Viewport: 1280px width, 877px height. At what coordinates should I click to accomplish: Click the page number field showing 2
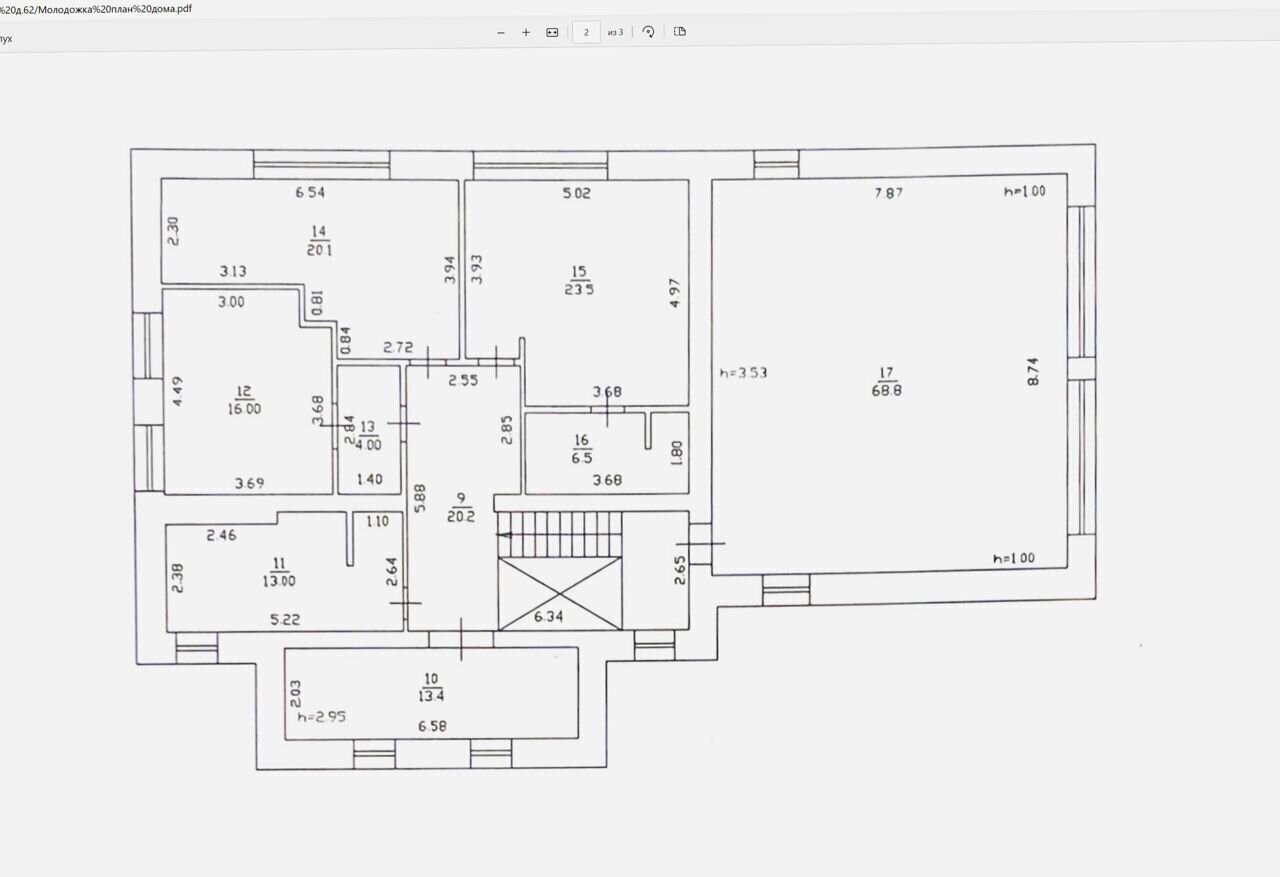(586, 32)
